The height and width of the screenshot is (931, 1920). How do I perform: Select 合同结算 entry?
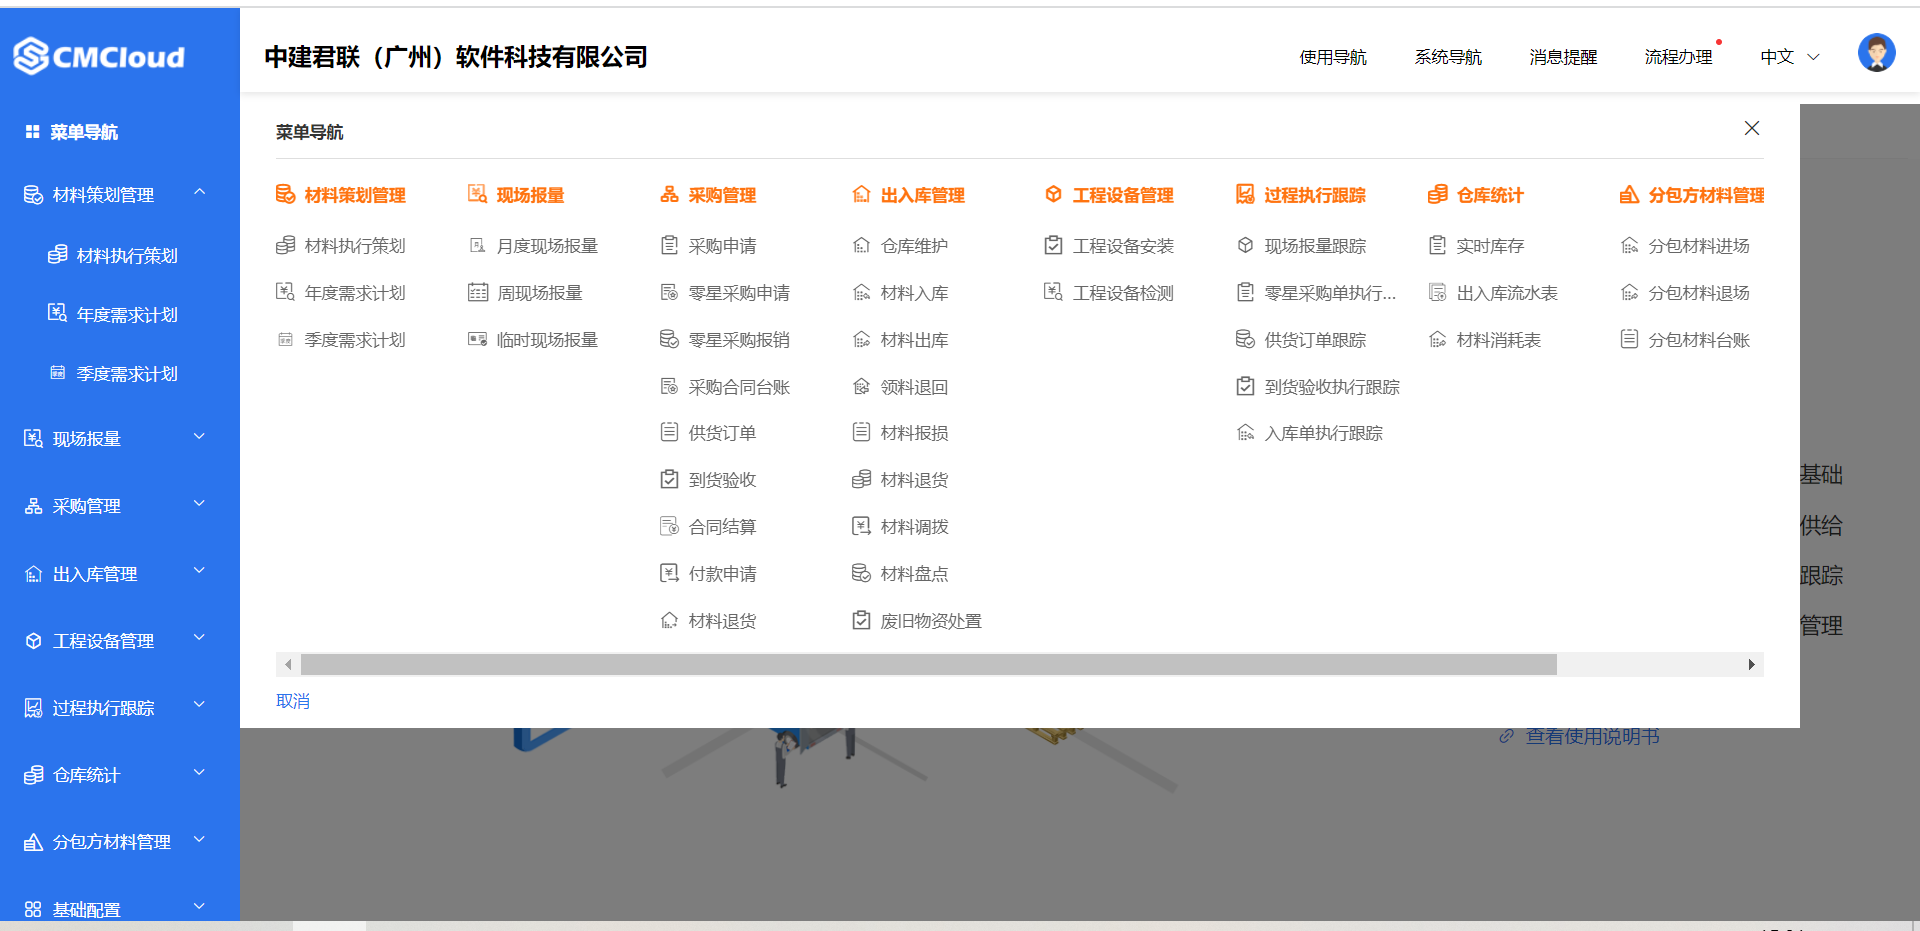click(x=722, y=527)
